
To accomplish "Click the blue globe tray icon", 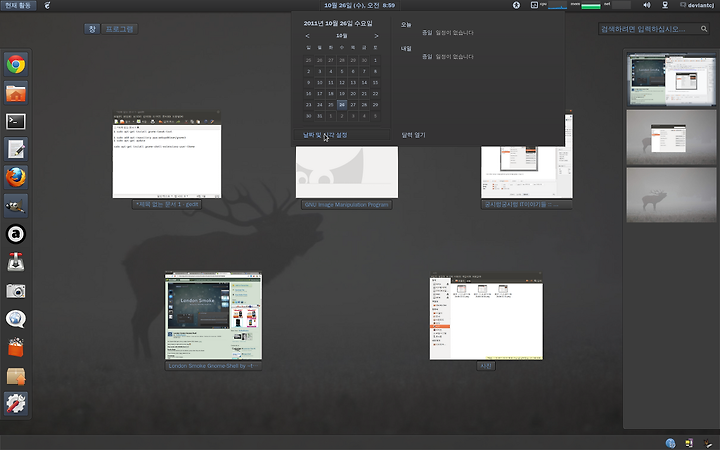I will click(670, 443).
